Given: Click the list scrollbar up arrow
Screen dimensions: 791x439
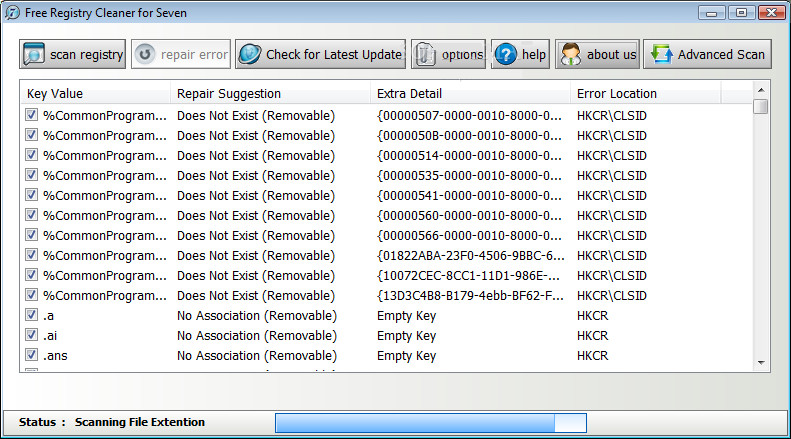Looking at the screenshot, I should click(761, 90).
